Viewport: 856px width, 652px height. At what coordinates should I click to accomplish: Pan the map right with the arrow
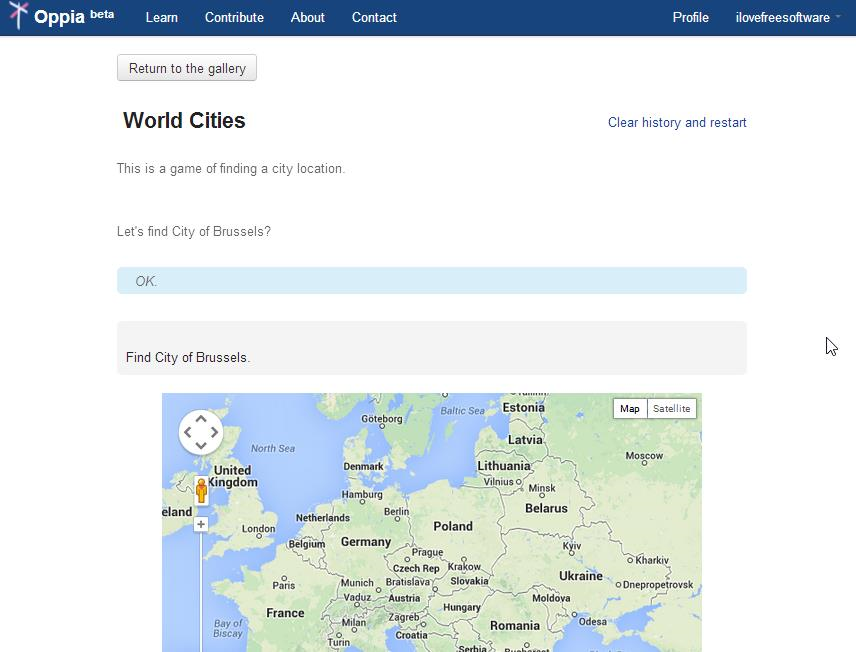[214, 432]
